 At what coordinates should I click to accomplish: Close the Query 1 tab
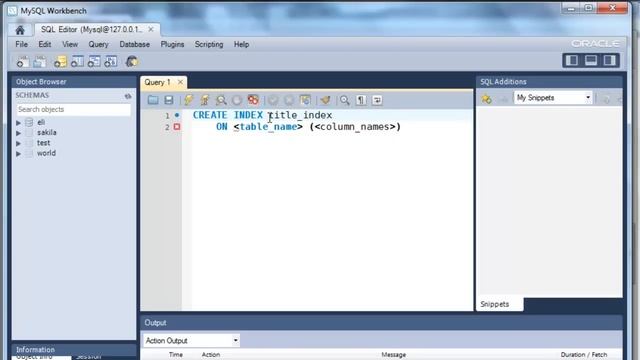180,82
